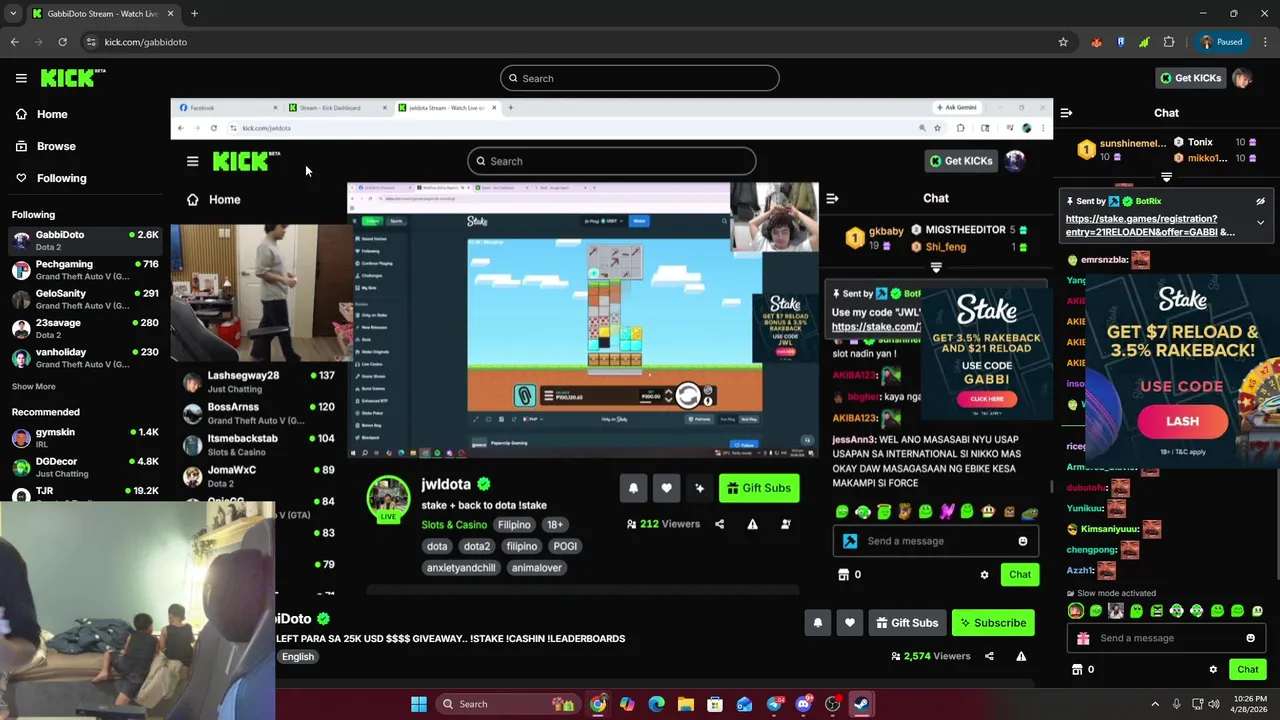Collapse the chat panel with the arrow icon
The width and height of the screenshot is (1280, 720).
click(1066, 113)
